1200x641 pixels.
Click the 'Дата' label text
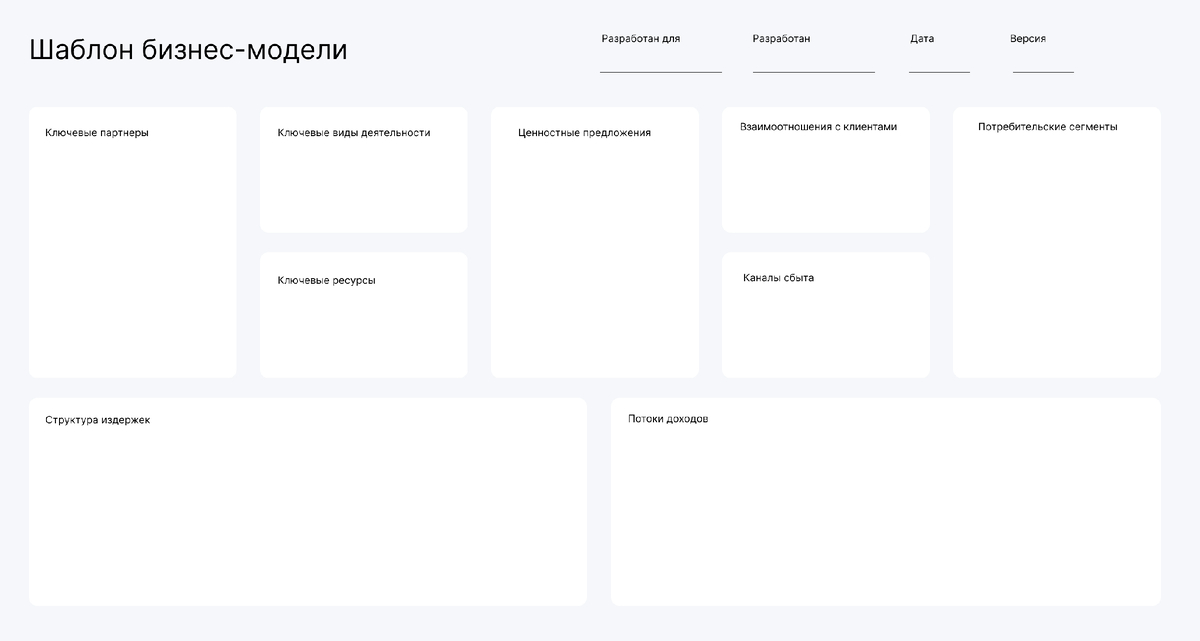[x=922, y=39]
